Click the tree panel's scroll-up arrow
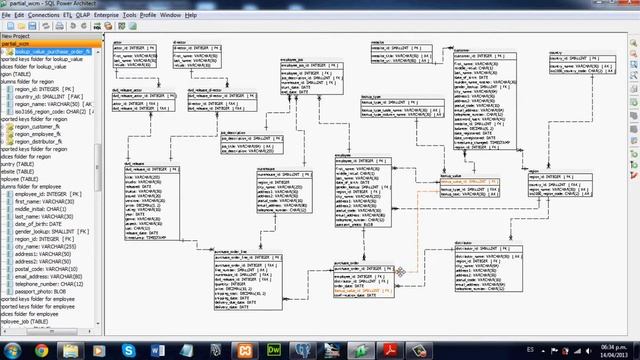This screenshot has width=640, height=360. point(98,52)
